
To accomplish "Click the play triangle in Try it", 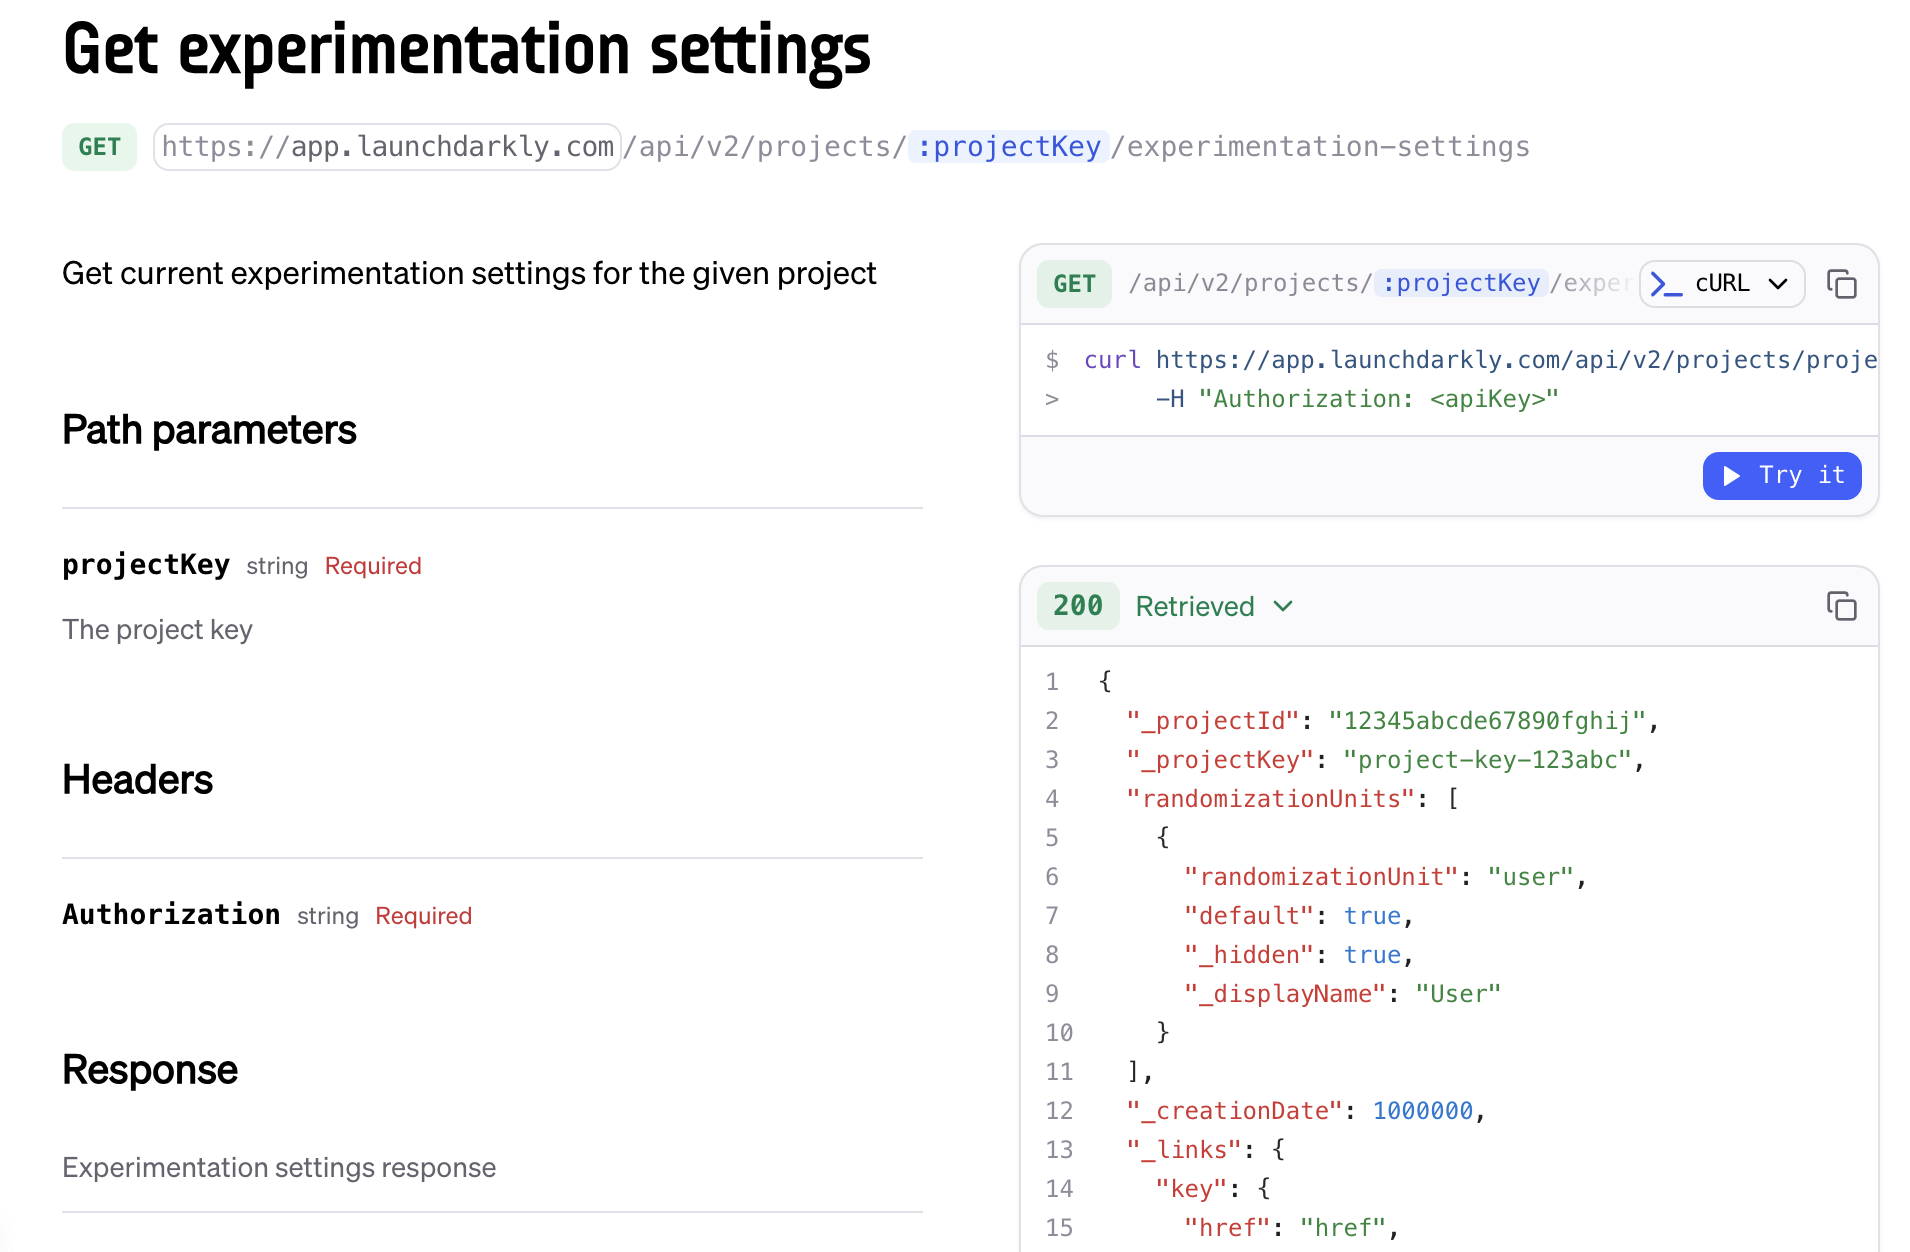I will click(1732, 475).
